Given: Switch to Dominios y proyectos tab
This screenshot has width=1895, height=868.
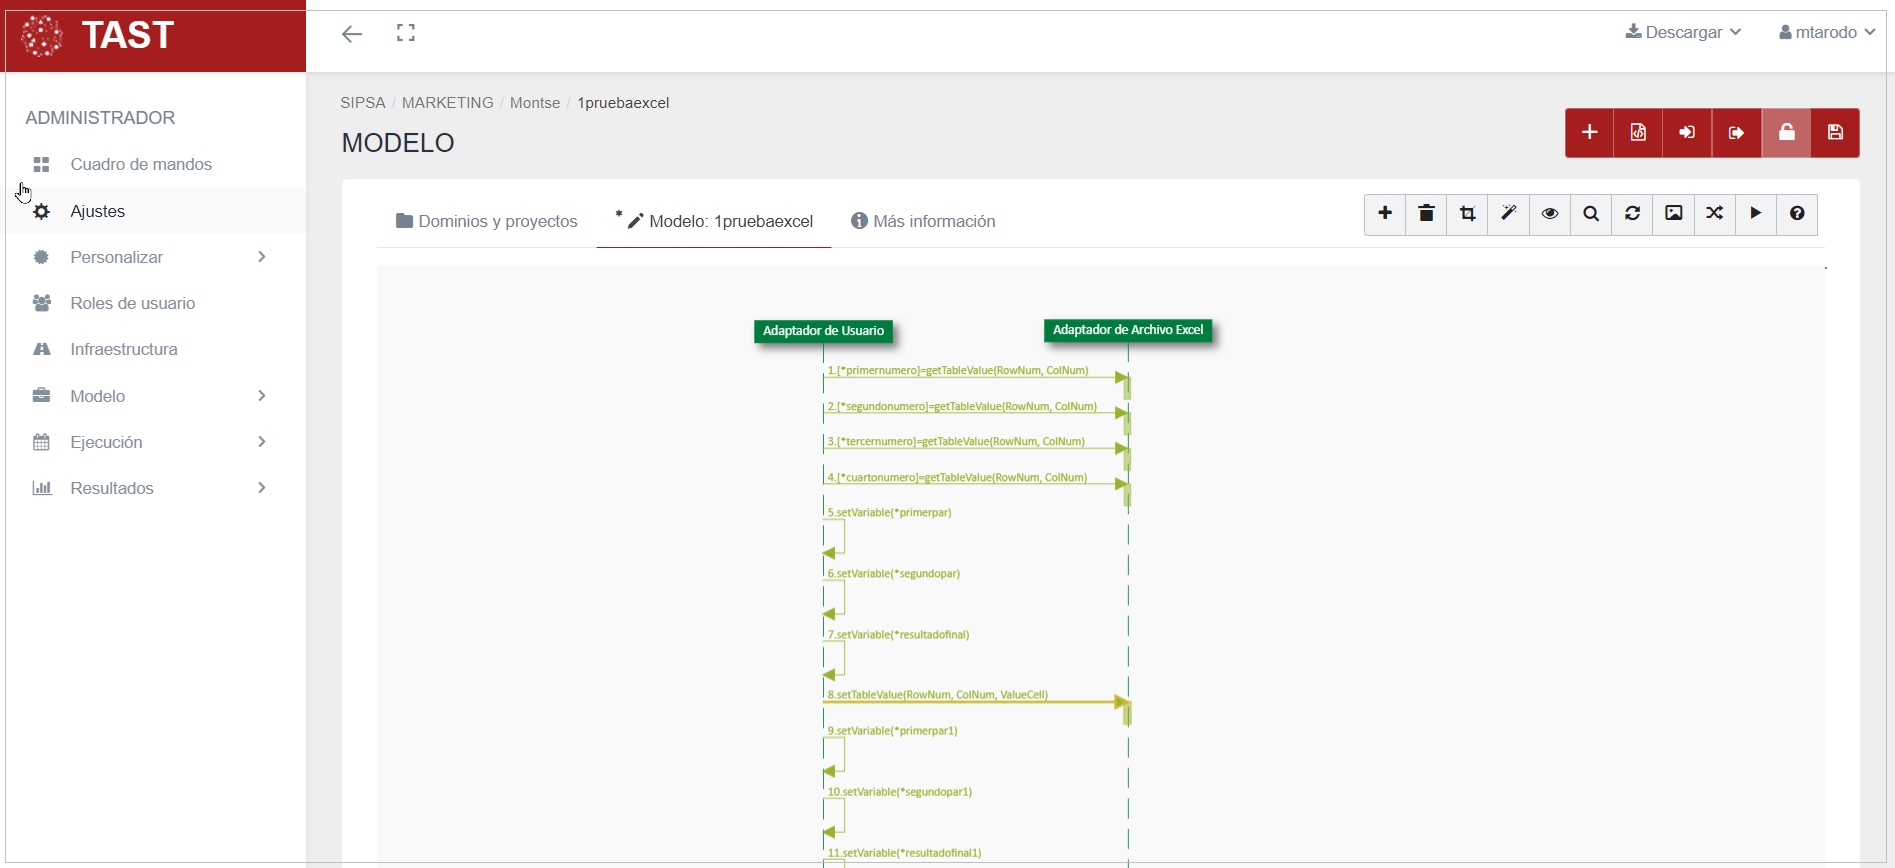Looking at the screenshot, I should click(487, 221).
